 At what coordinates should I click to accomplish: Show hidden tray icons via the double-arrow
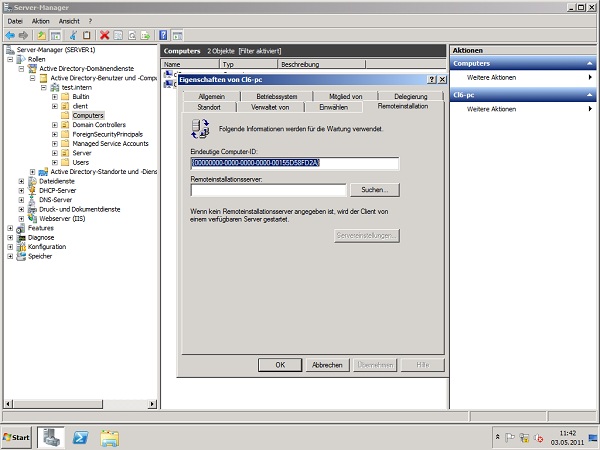click(497, 437)
